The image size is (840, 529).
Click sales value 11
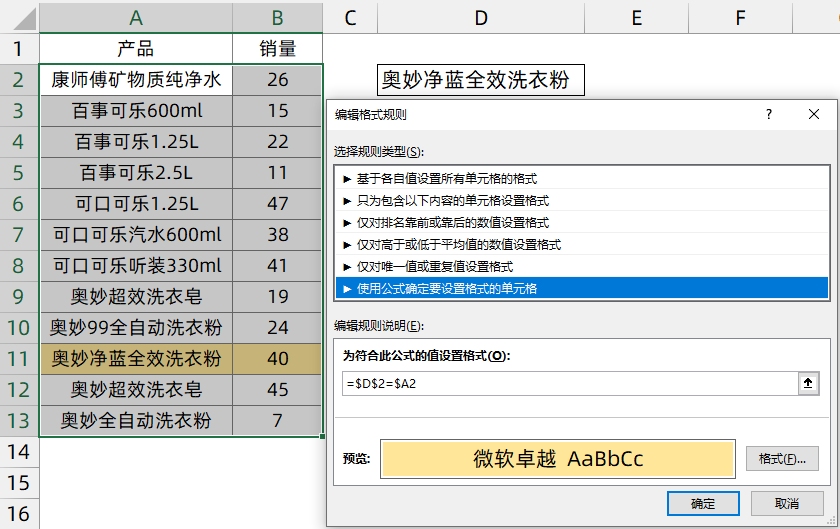(278, 173)
